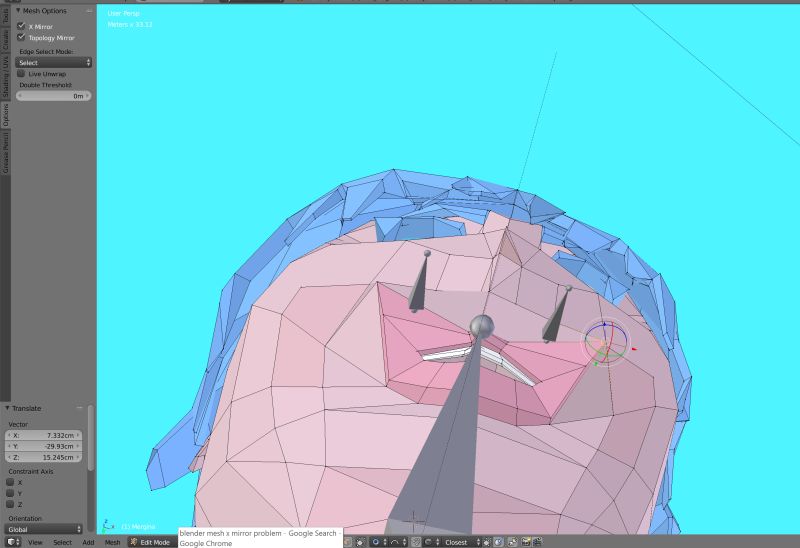Click the snap element magnet icon

click(433, 542)
